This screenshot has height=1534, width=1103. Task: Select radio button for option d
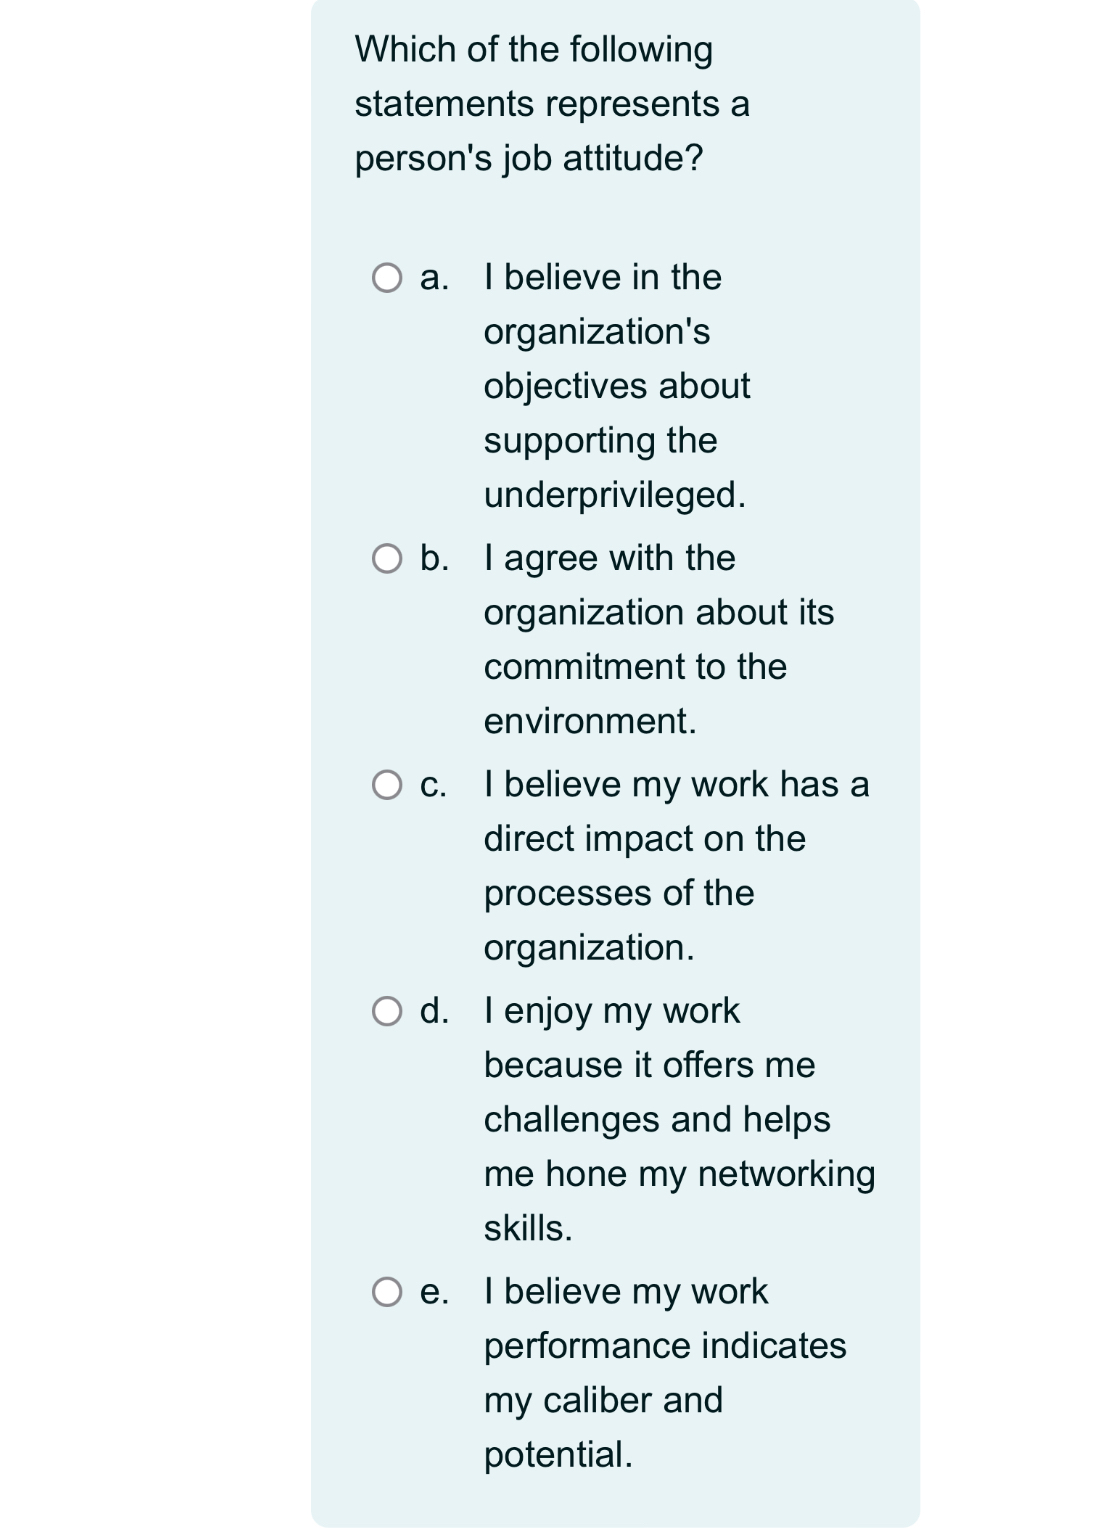pos(389,1011)
